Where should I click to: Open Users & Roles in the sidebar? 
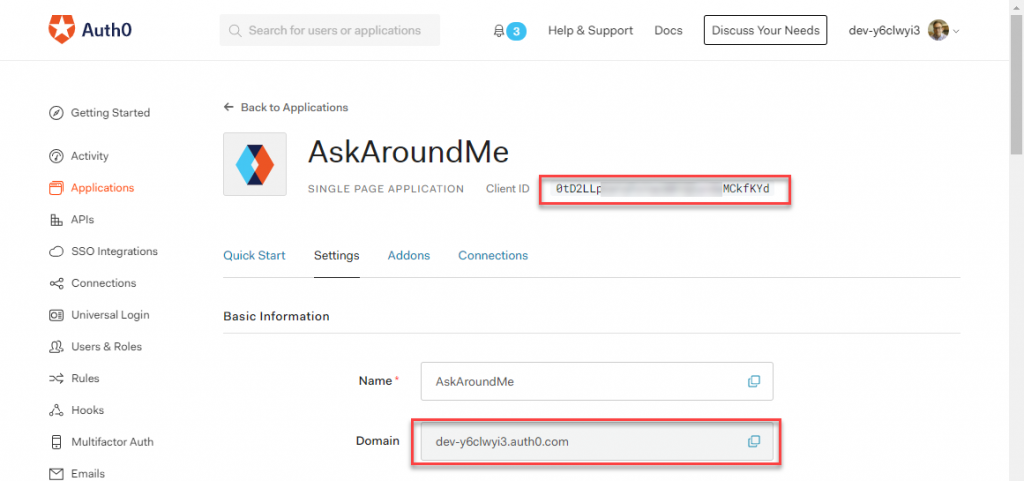pos(106,347)
